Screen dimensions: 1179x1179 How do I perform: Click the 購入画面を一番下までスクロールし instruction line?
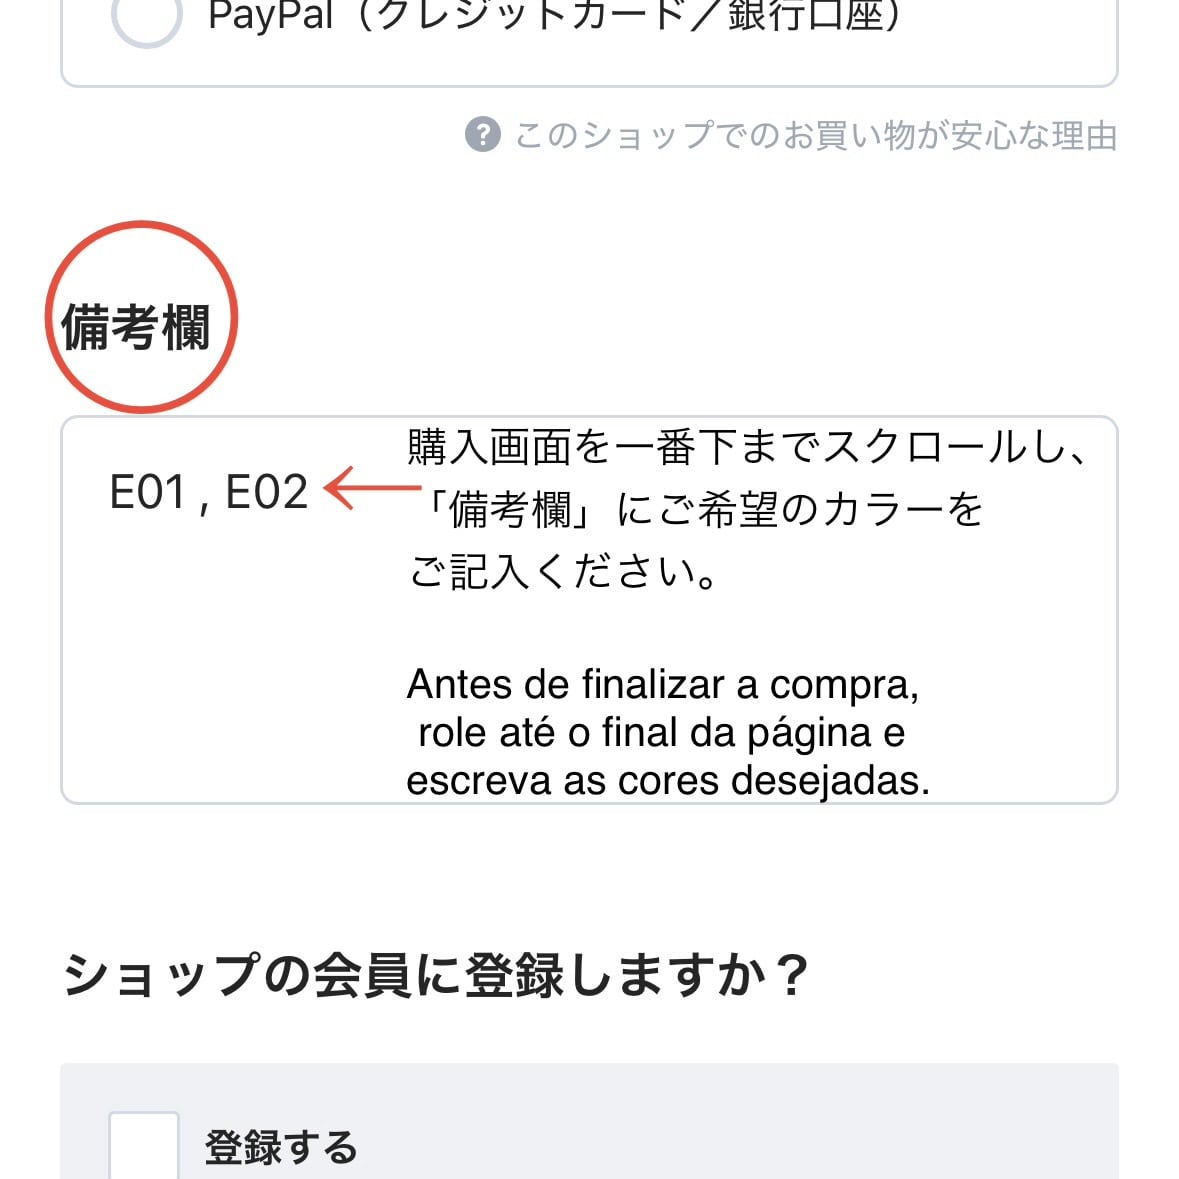(745, 446)
